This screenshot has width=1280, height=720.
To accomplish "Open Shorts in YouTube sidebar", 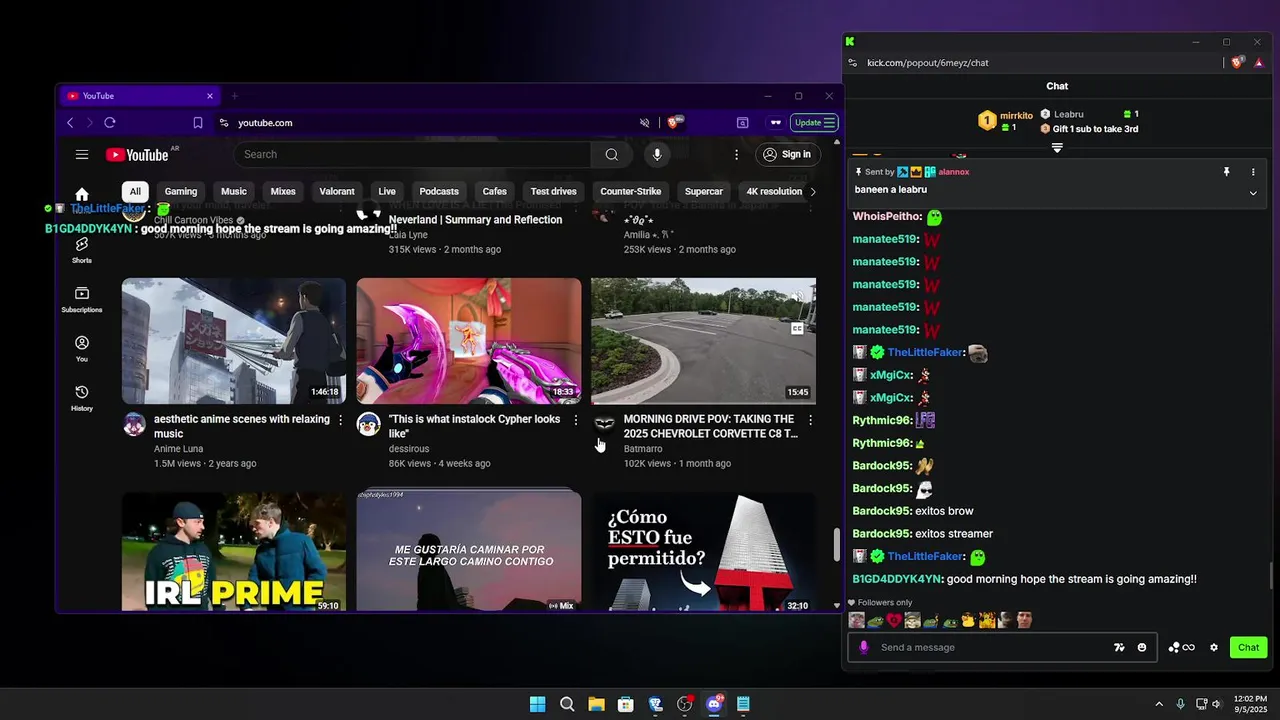I will (x=82, y=249).
